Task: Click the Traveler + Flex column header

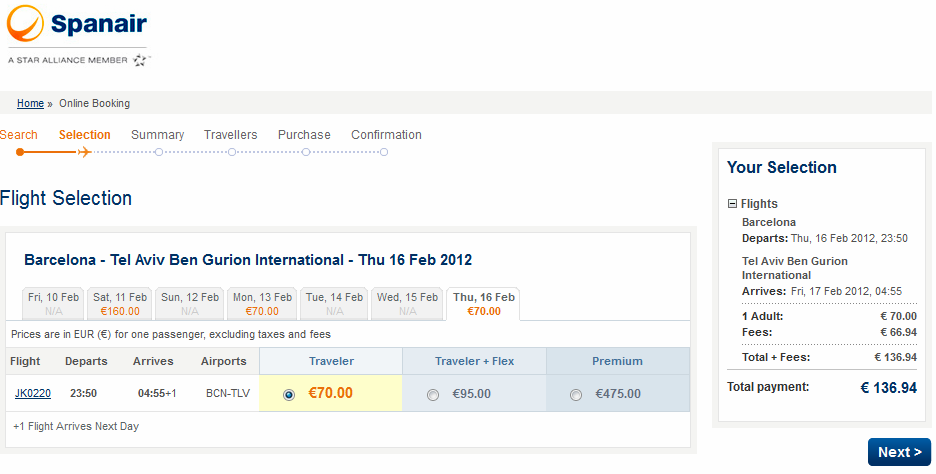Action: pyautogui.click(x=475, y=361)
